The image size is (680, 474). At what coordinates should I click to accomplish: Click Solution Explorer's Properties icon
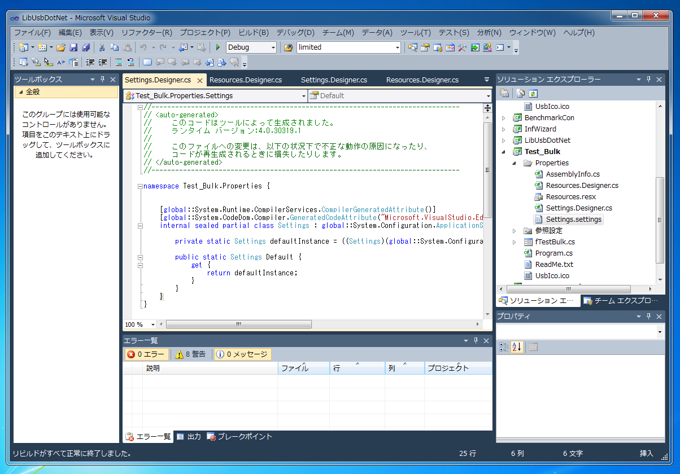pyautogui.click(x=505, y=93)
